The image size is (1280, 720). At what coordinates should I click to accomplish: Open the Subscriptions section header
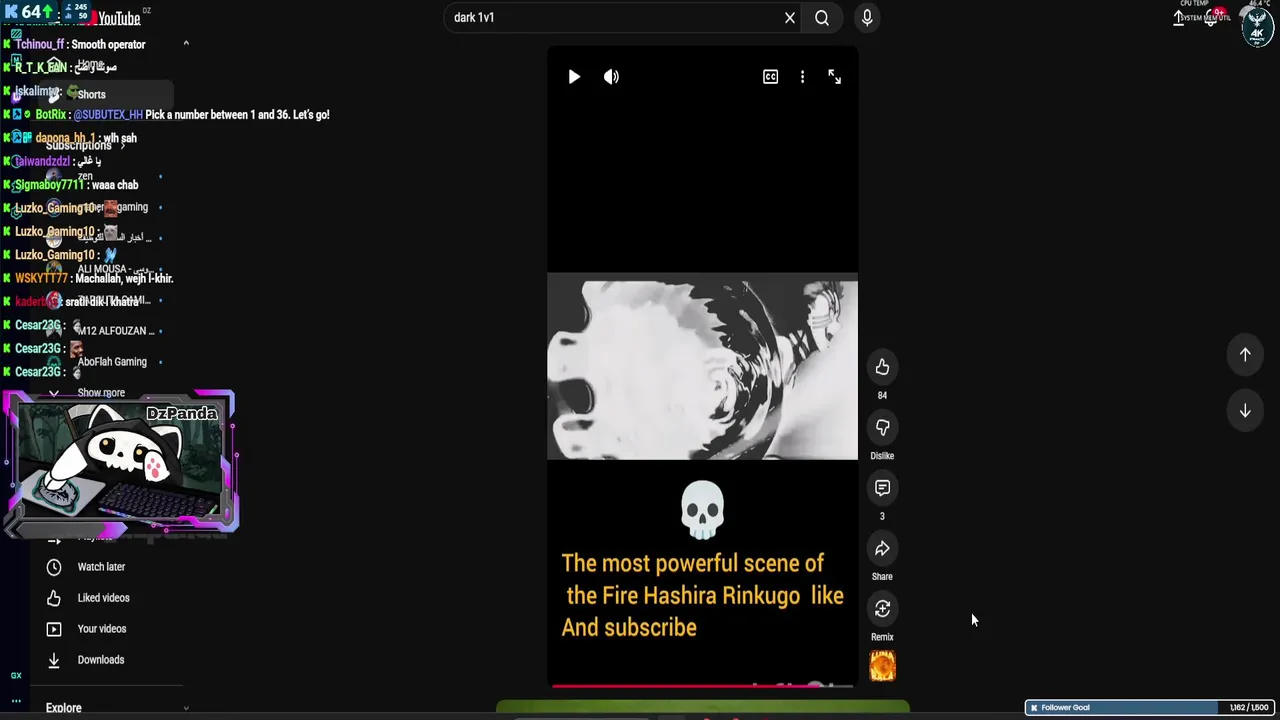tap(79, 146)
